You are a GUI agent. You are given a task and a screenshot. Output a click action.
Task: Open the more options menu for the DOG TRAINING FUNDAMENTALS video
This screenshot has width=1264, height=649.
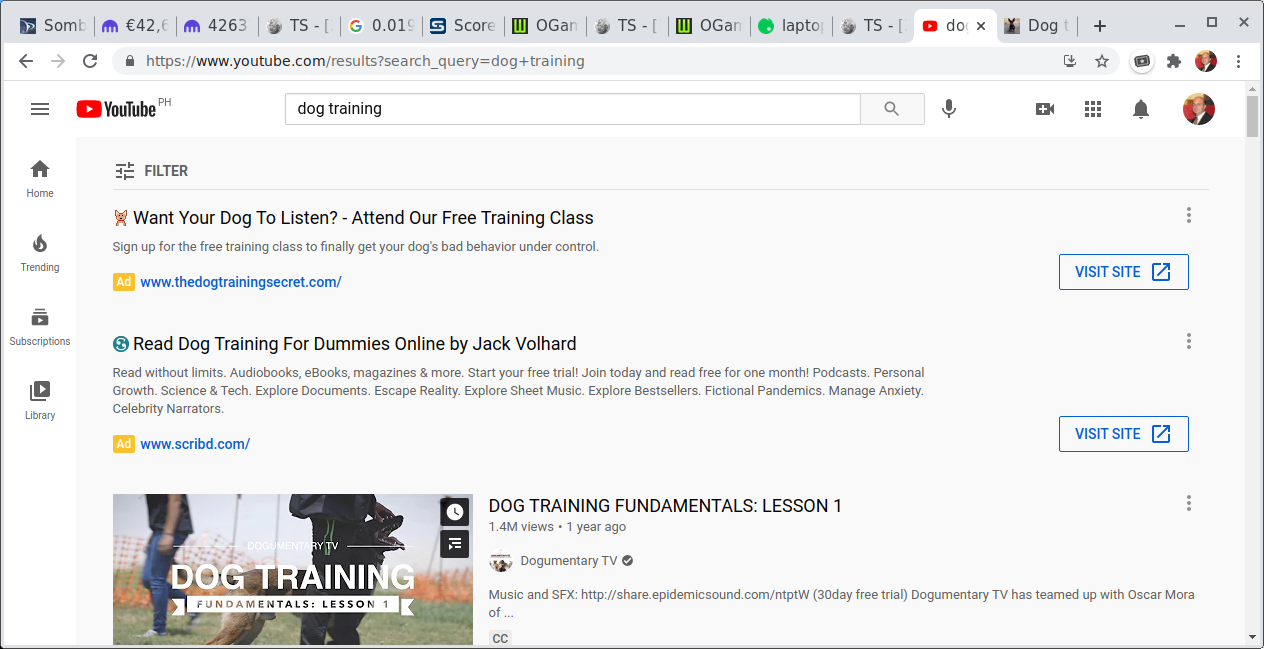[x=1189, y=503]
